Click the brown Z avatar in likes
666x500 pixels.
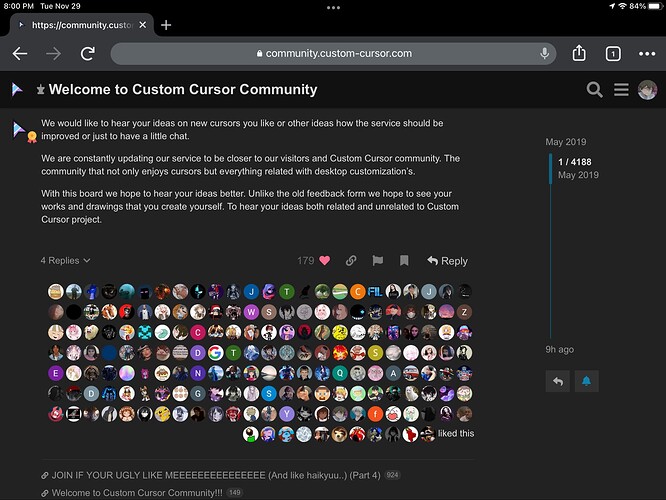click(464, 312)
